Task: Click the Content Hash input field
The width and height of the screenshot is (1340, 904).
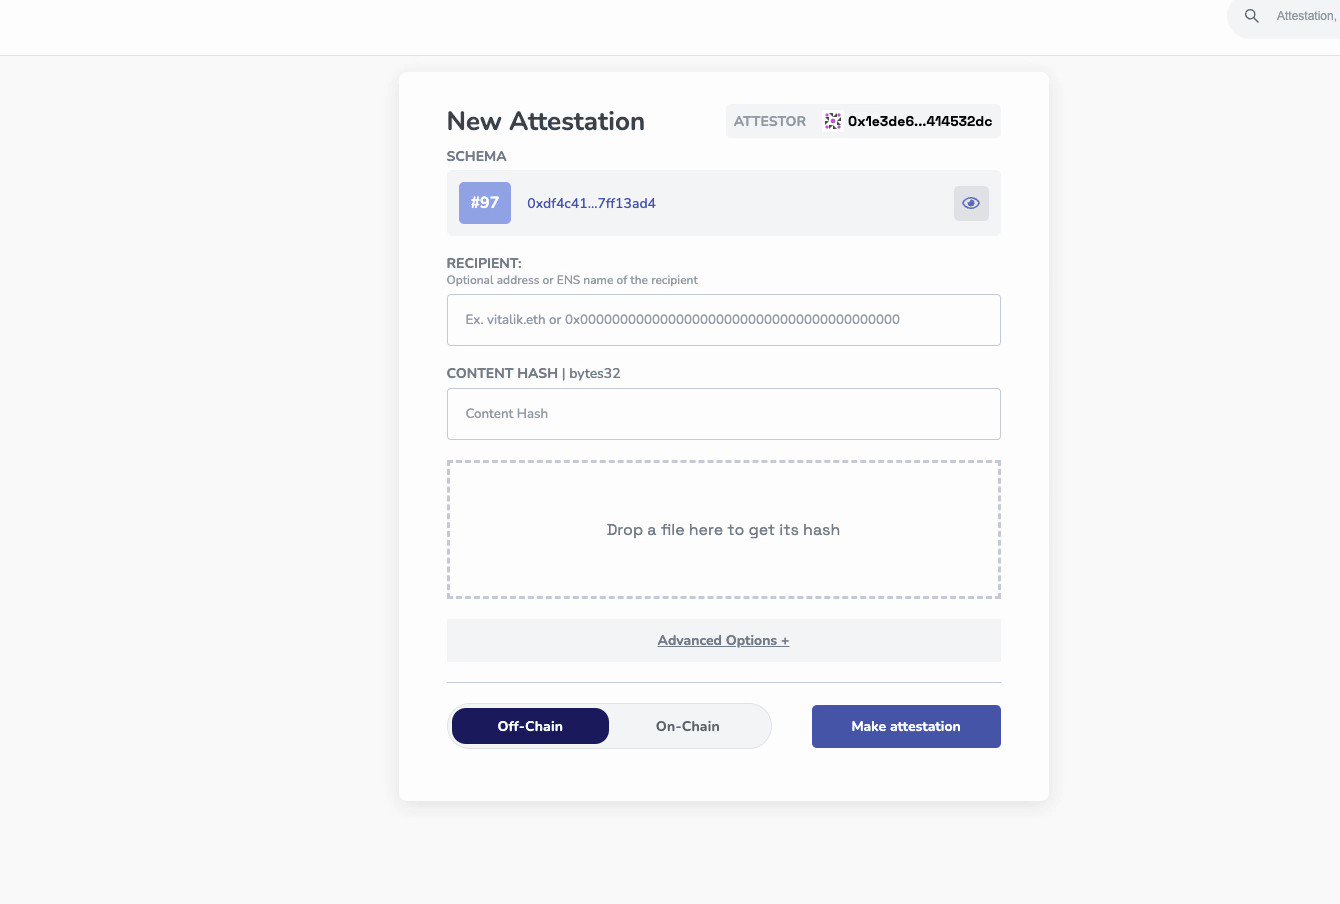Action: [x=723, y=413]
